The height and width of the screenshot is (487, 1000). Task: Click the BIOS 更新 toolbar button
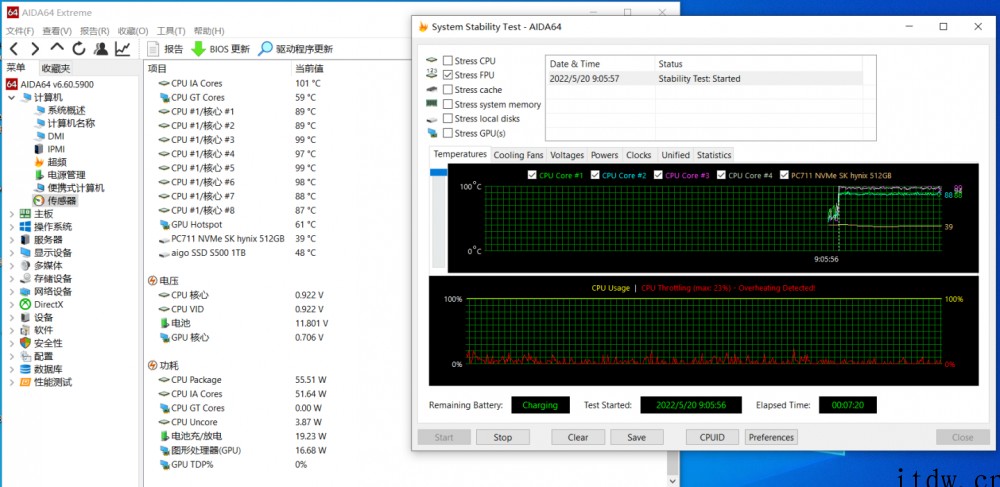tap(221, 49)
